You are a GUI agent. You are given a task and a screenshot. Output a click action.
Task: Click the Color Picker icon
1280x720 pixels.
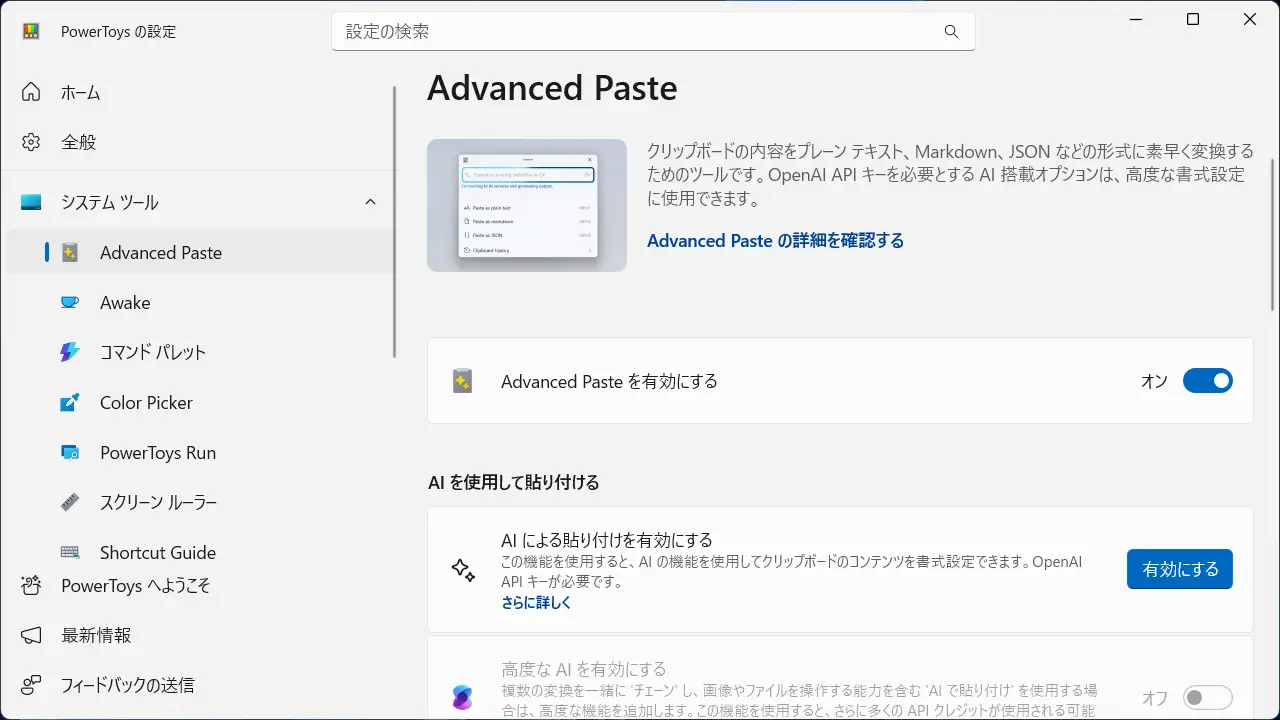click(x=70, y=403)
